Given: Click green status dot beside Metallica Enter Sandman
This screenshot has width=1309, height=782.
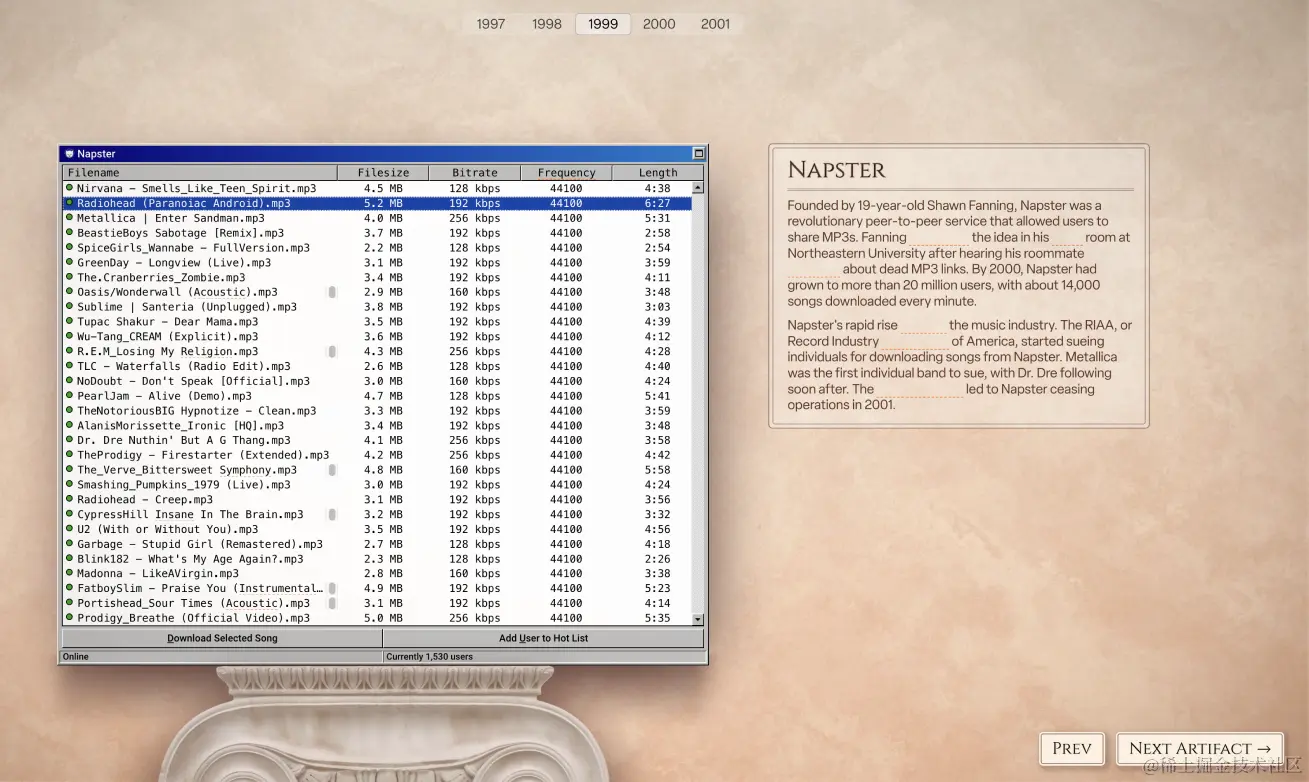Looking at the screenshot, I should [70, 218].
